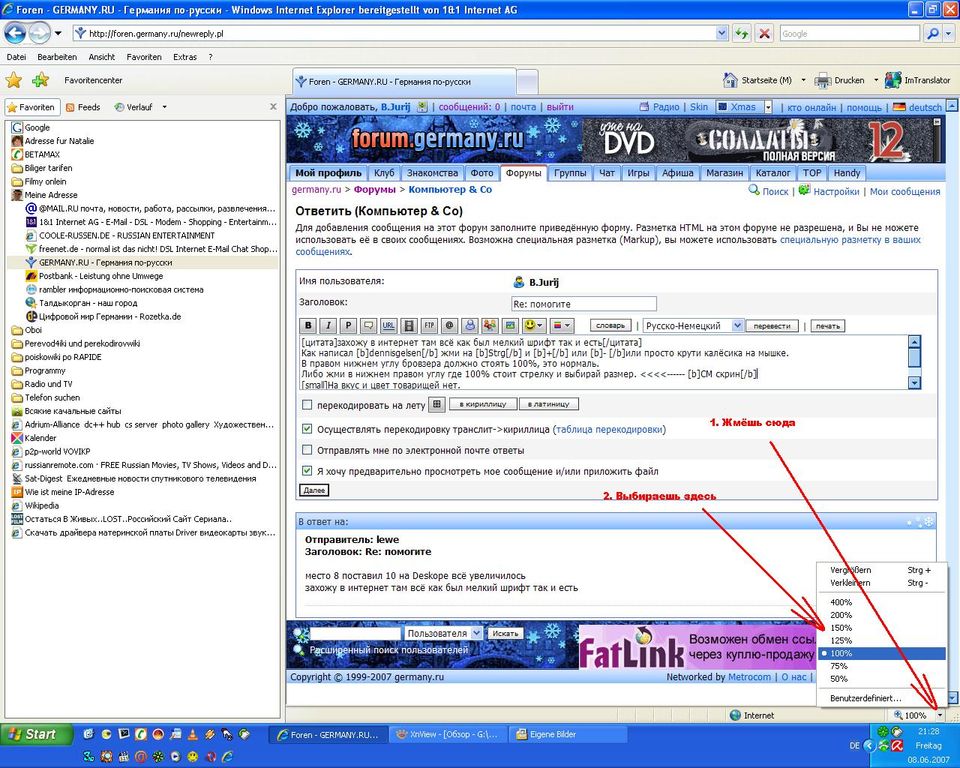Click the словарь button
Image resolution: width=960 pixels, height=768 pixels.
610,325
